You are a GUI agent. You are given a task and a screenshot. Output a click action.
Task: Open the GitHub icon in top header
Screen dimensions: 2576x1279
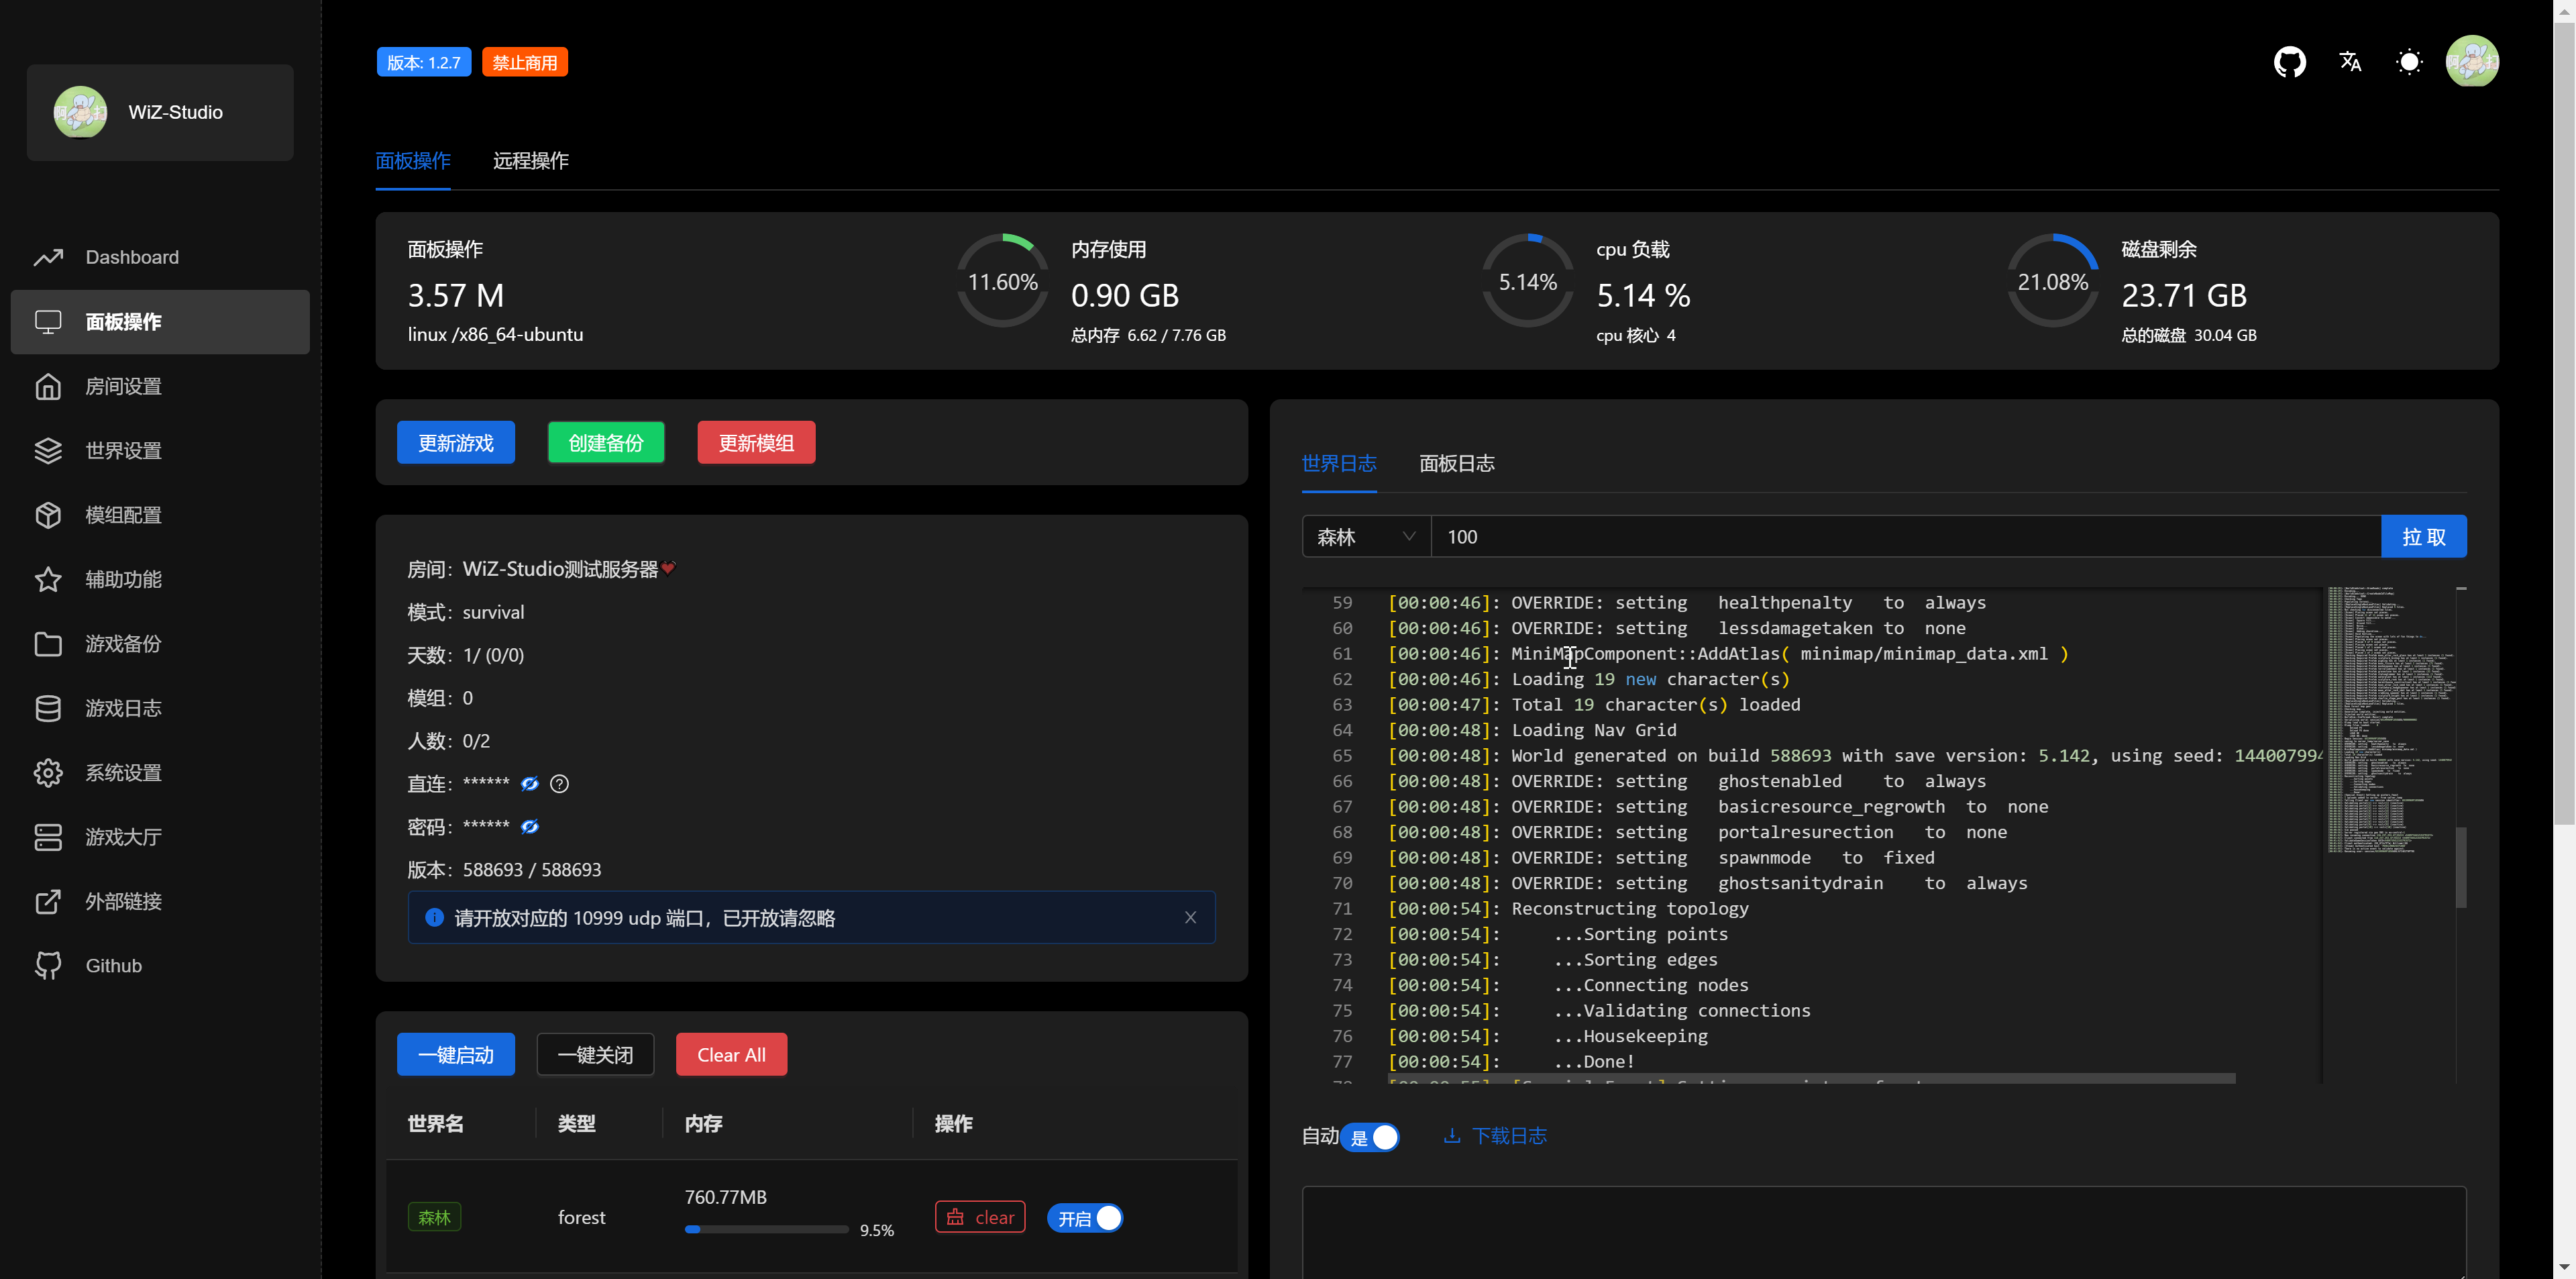click(x=2289, y=62)
